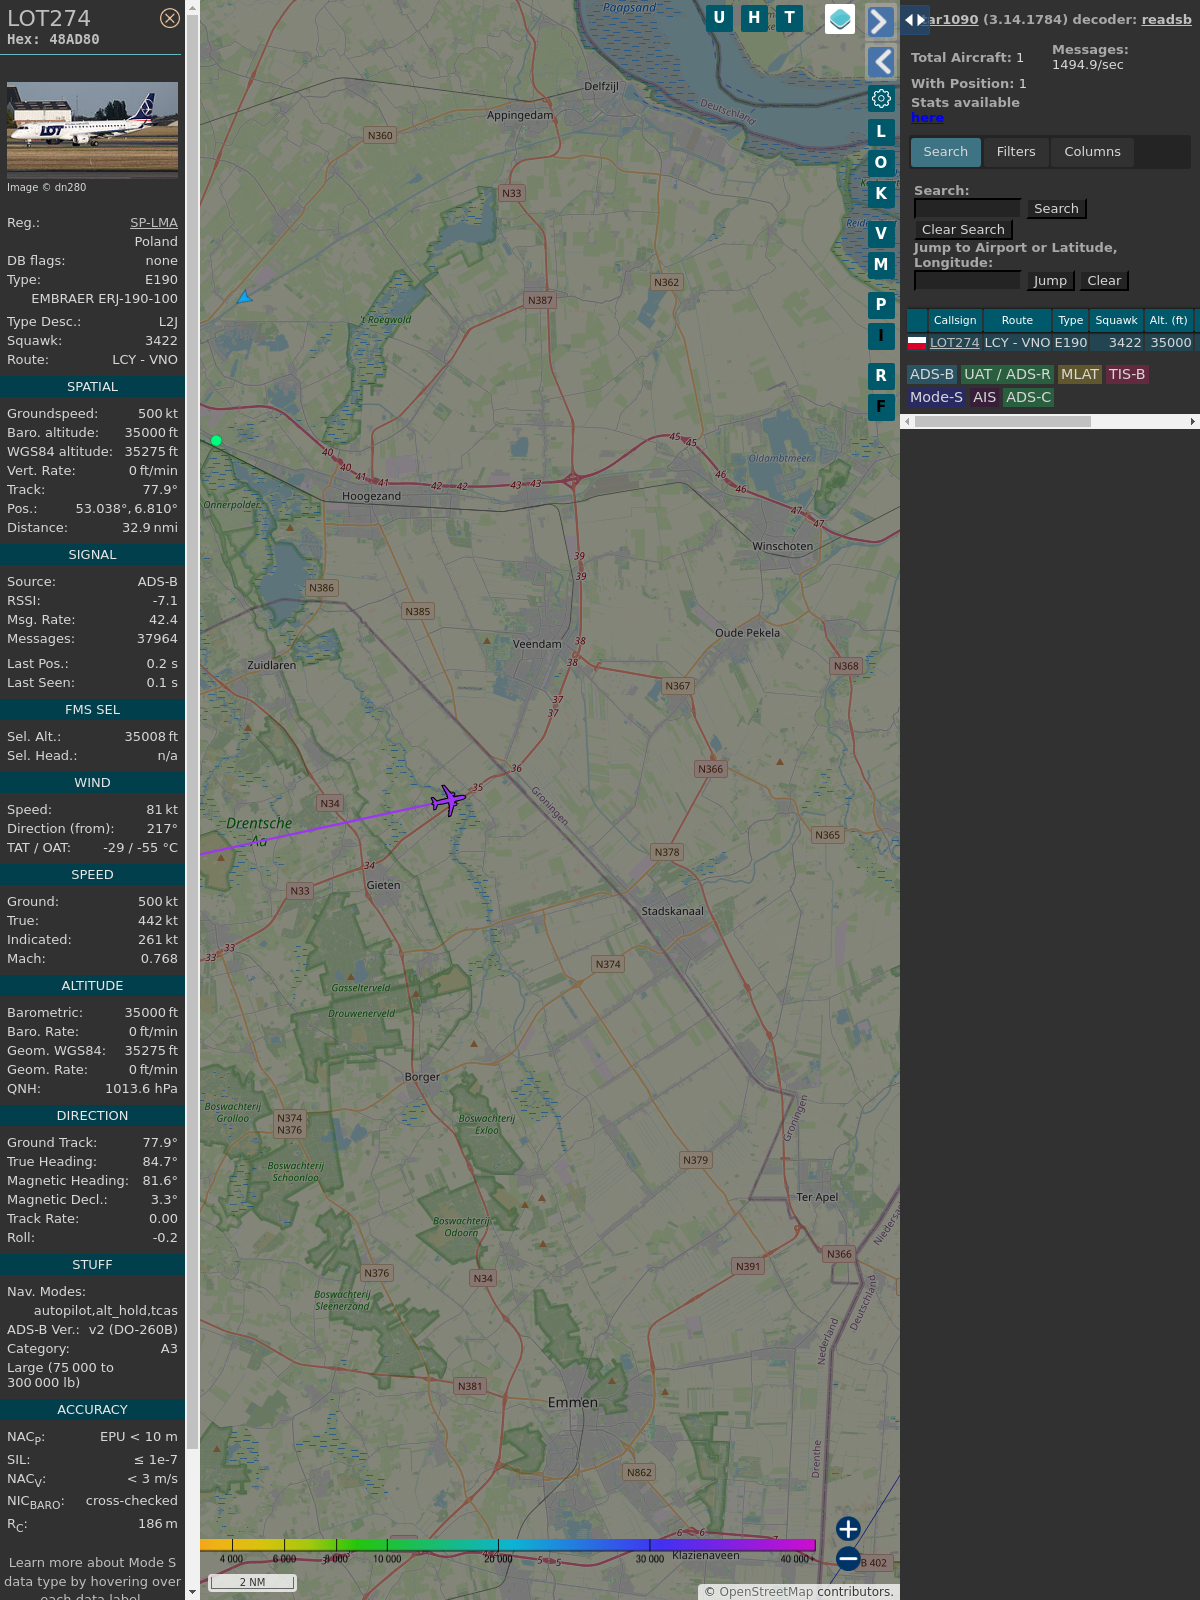Switch to the Search tab

coord(946,152)
